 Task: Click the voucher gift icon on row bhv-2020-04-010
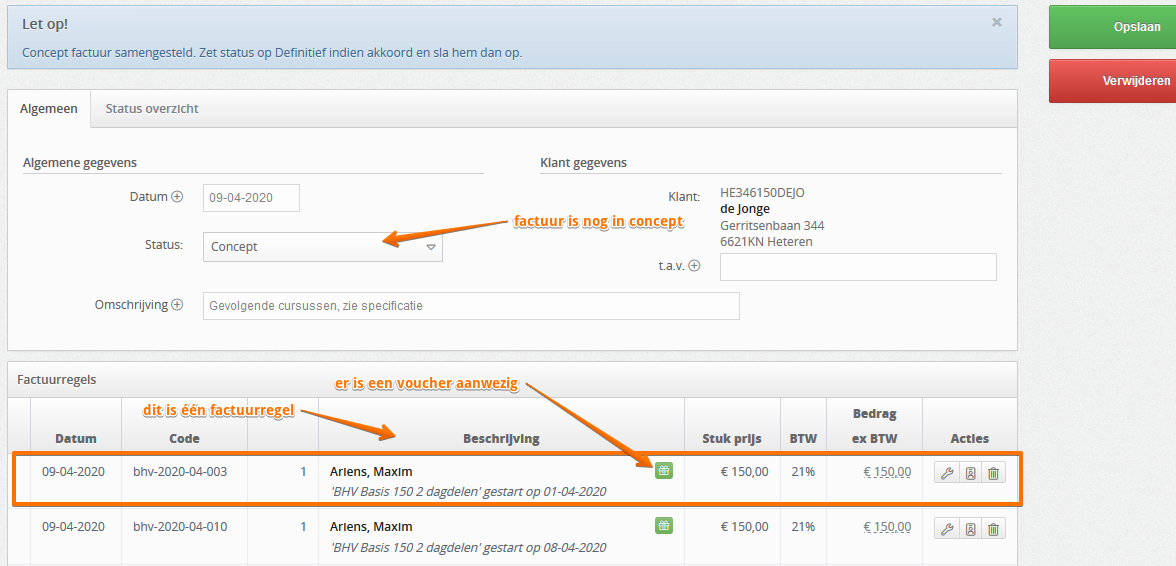click(664, 526)
